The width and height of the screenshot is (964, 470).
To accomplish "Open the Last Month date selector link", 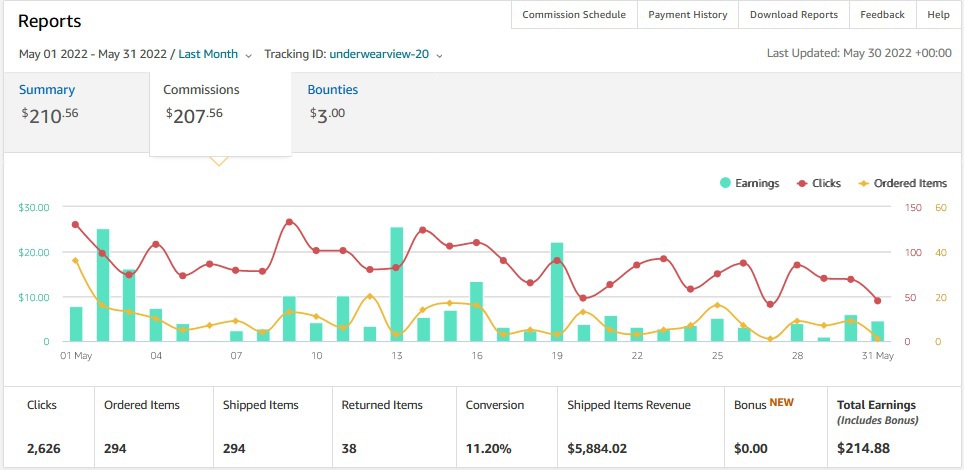I will coord(208,54).
